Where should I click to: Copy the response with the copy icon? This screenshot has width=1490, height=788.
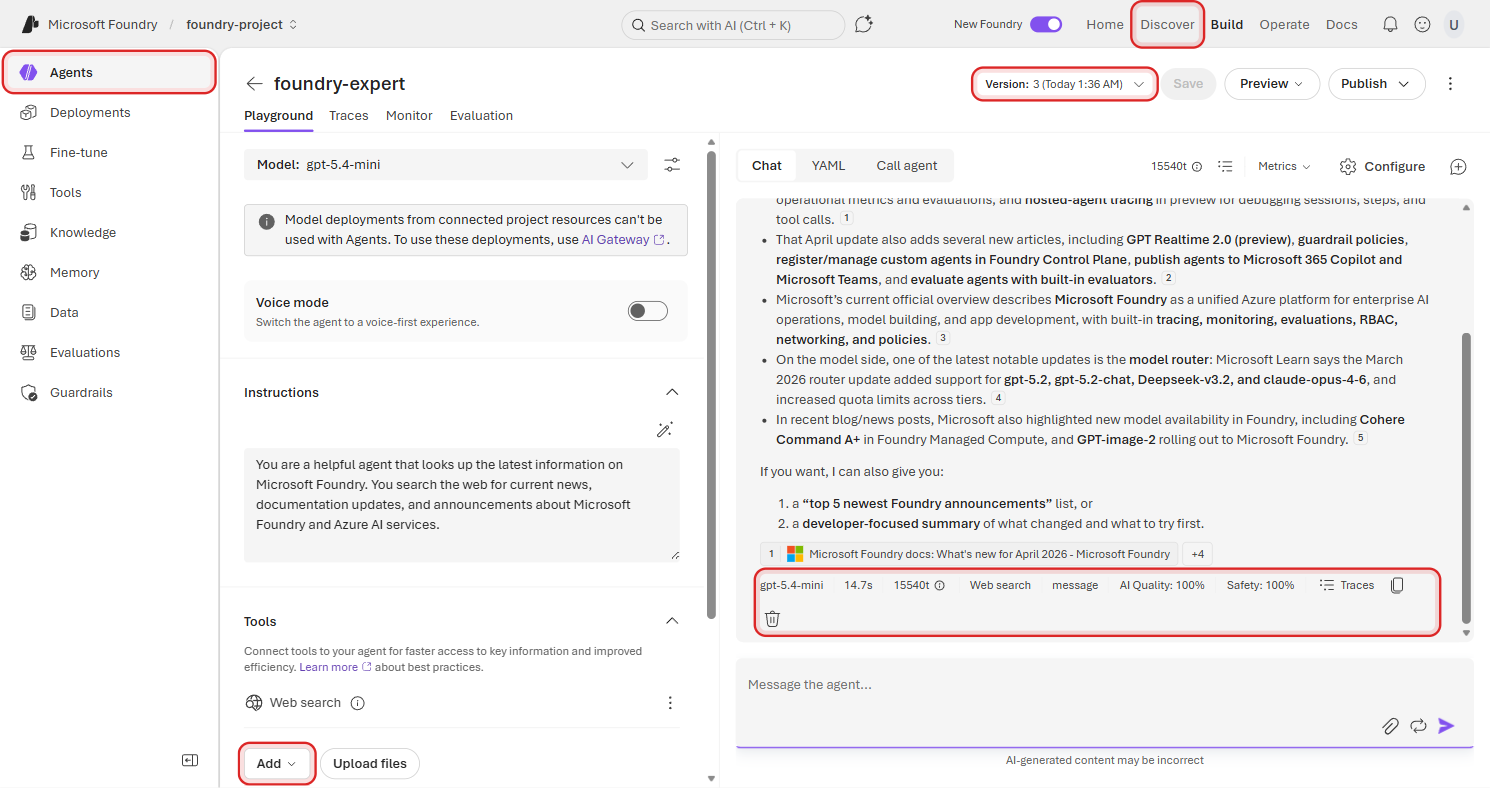[1397, 585]
